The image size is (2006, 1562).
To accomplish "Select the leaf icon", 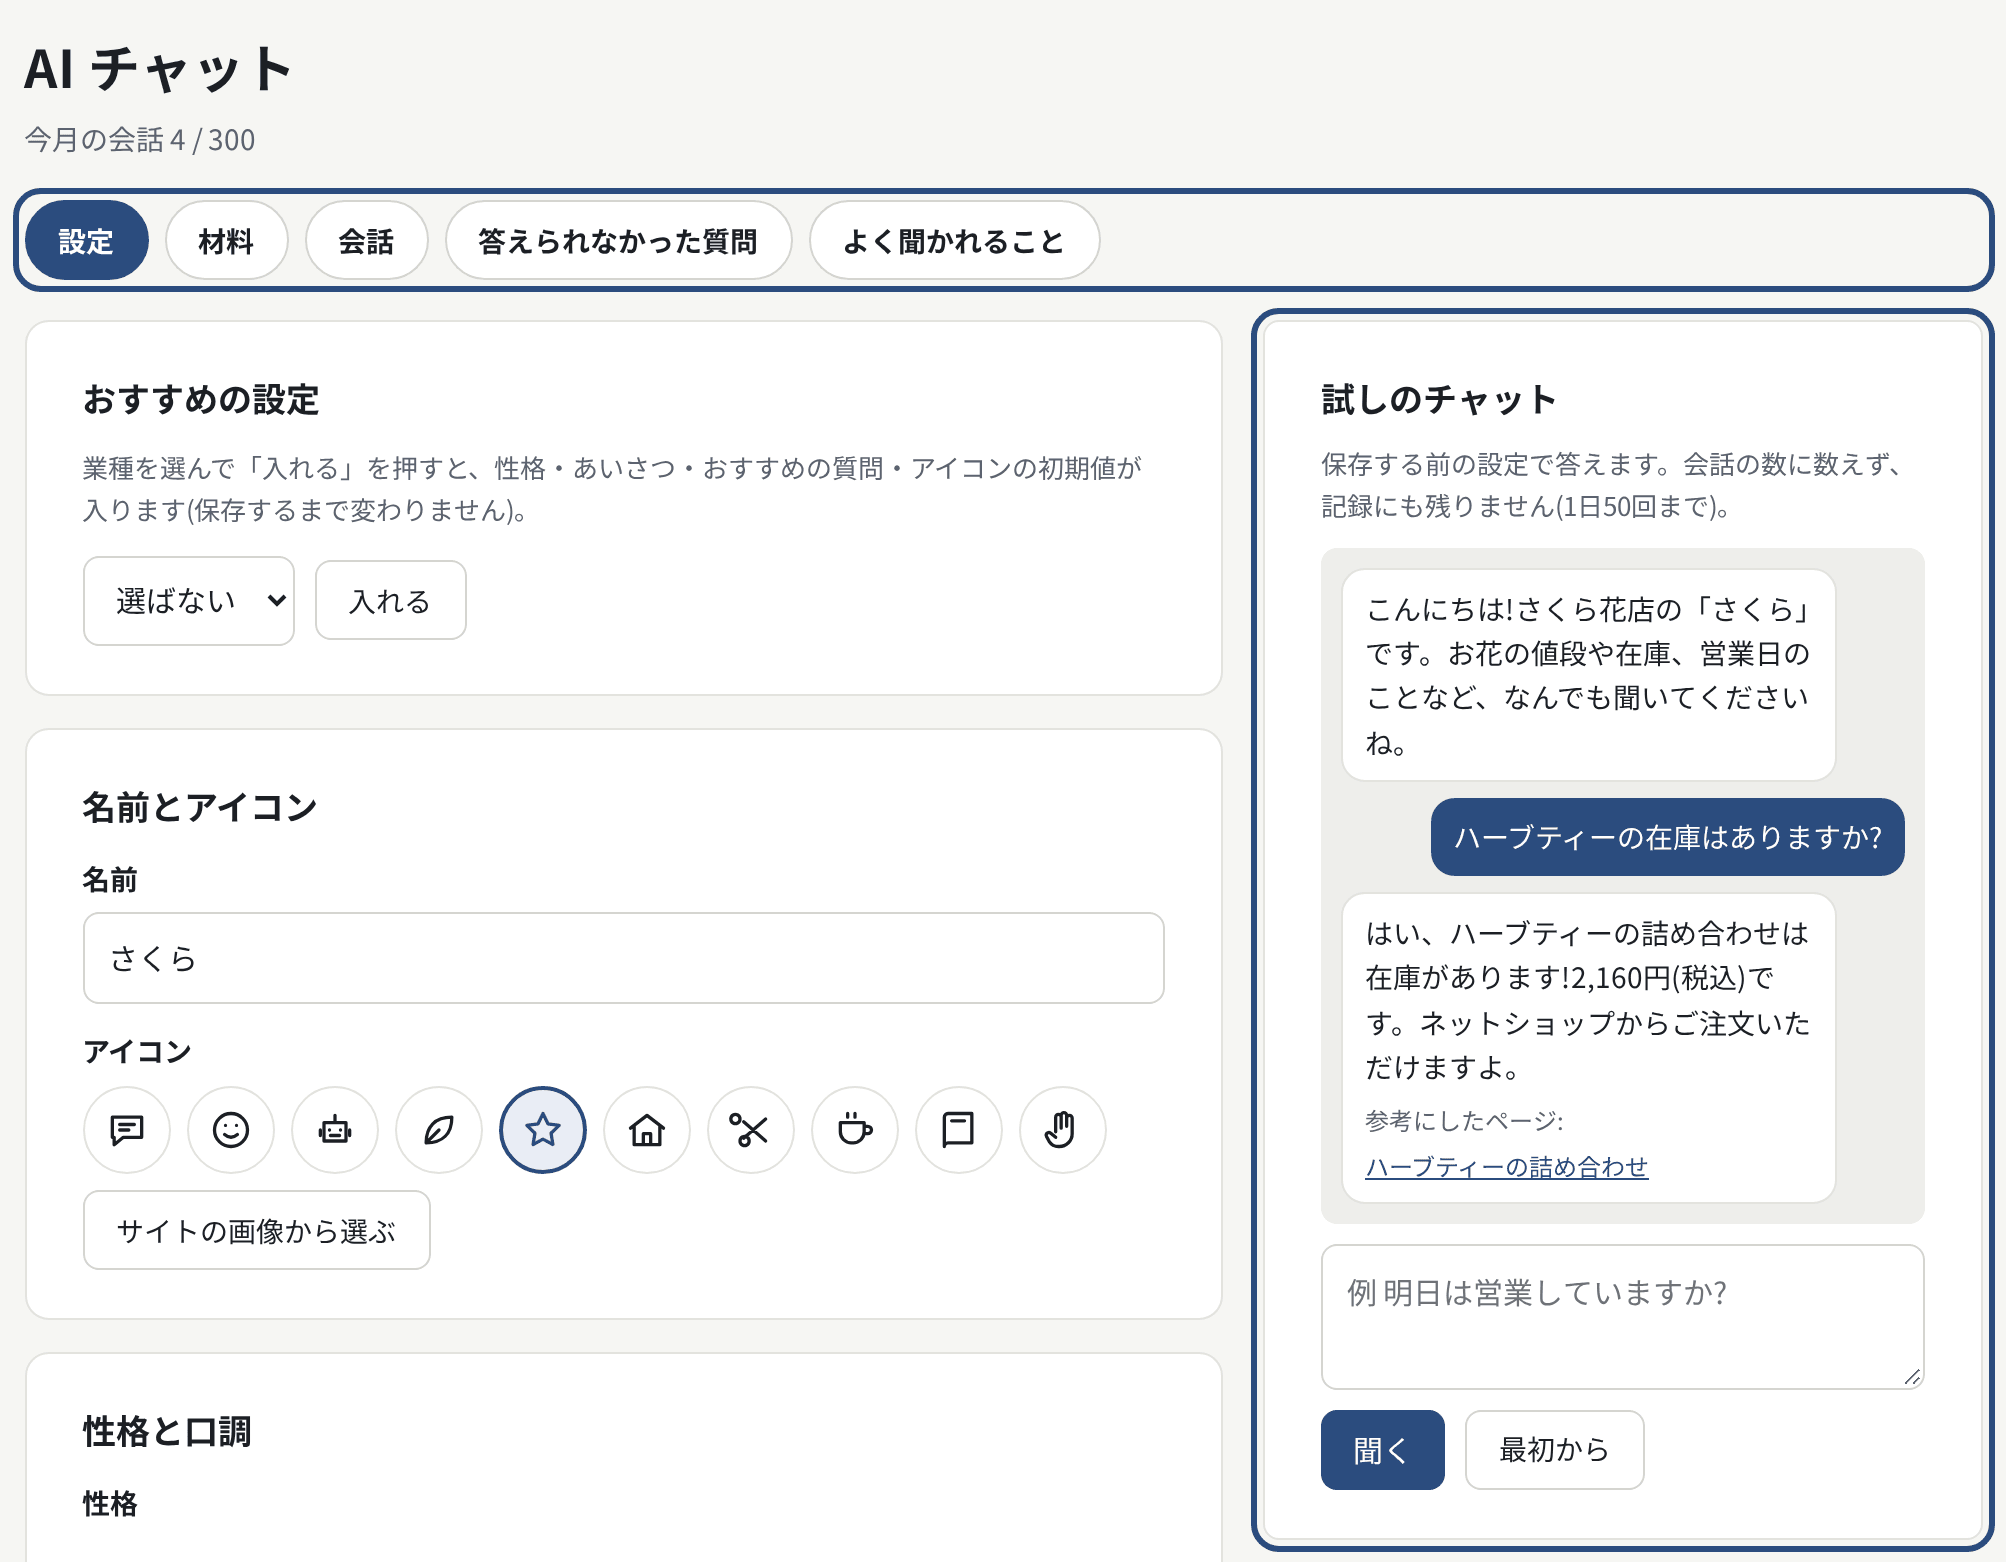I will pos(439,1130).
